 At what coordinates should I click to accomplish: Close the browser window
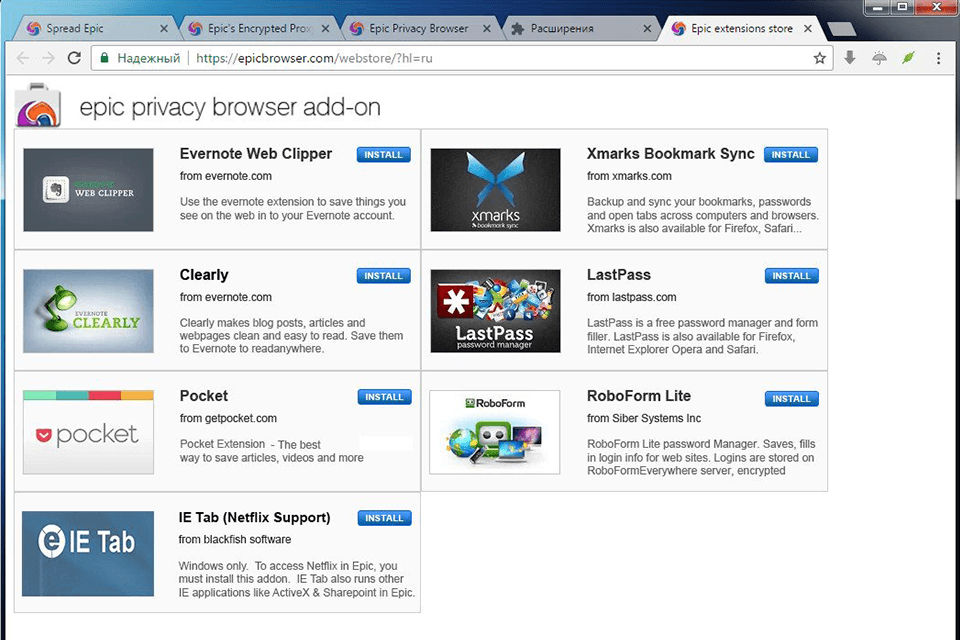pos(936,8)
